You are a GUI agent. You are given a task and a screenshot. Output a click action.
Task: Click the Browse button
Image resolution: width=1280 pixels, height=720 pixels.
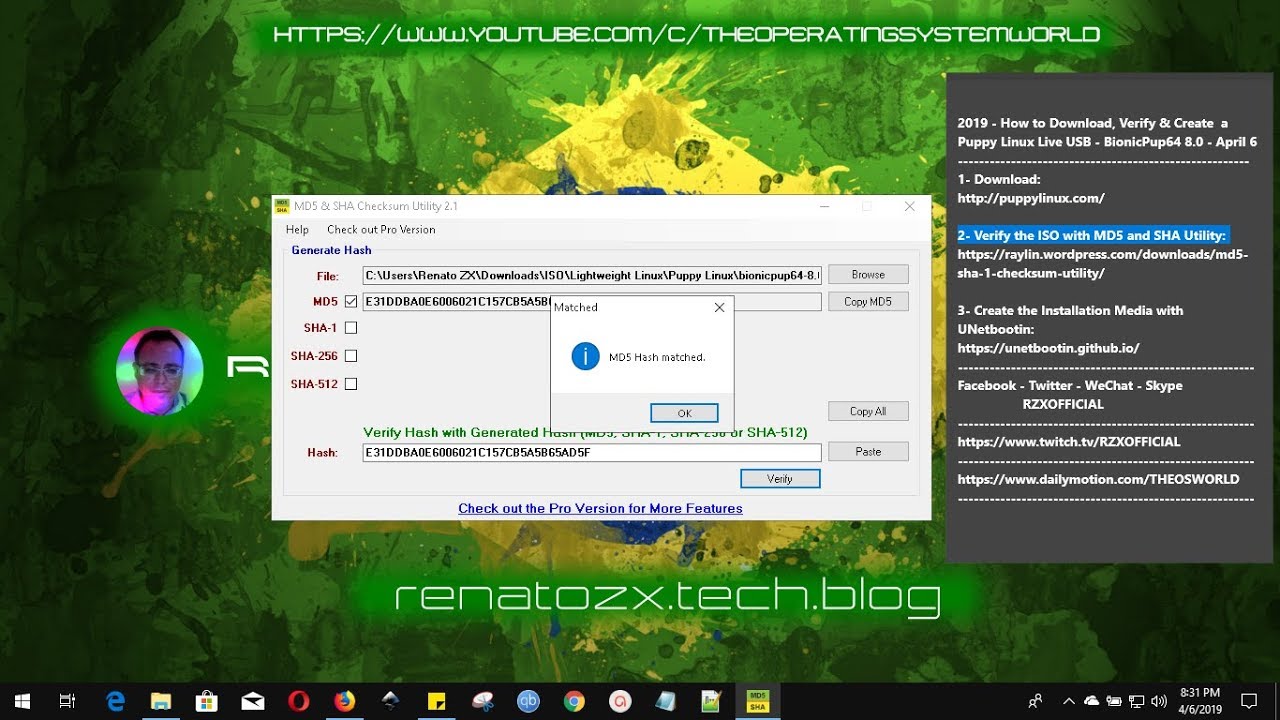(868, 274)
